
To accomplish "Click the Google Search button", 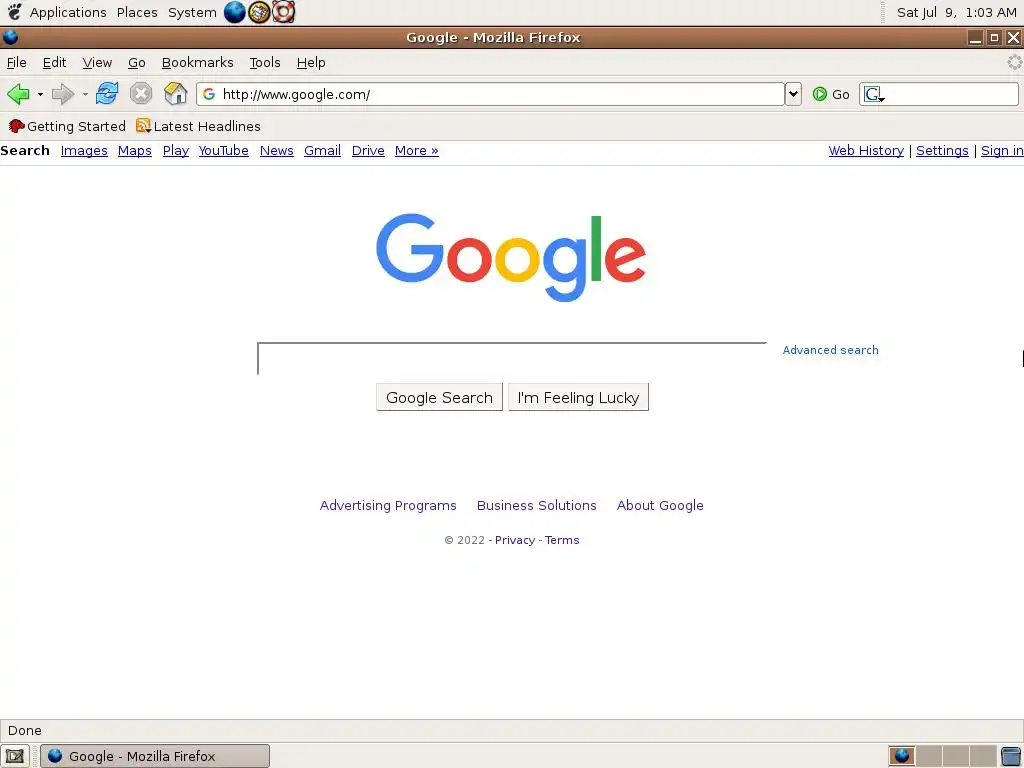I will click(x=439, y=397).
